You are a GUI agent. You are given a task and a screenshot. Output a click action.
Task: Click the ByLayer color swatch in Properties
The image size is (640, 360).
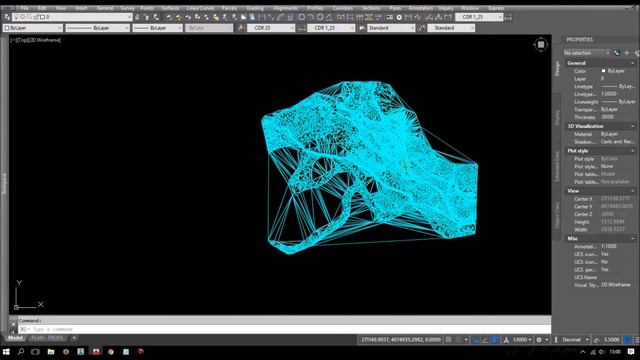pyautogui.click(x=603, y=71)
